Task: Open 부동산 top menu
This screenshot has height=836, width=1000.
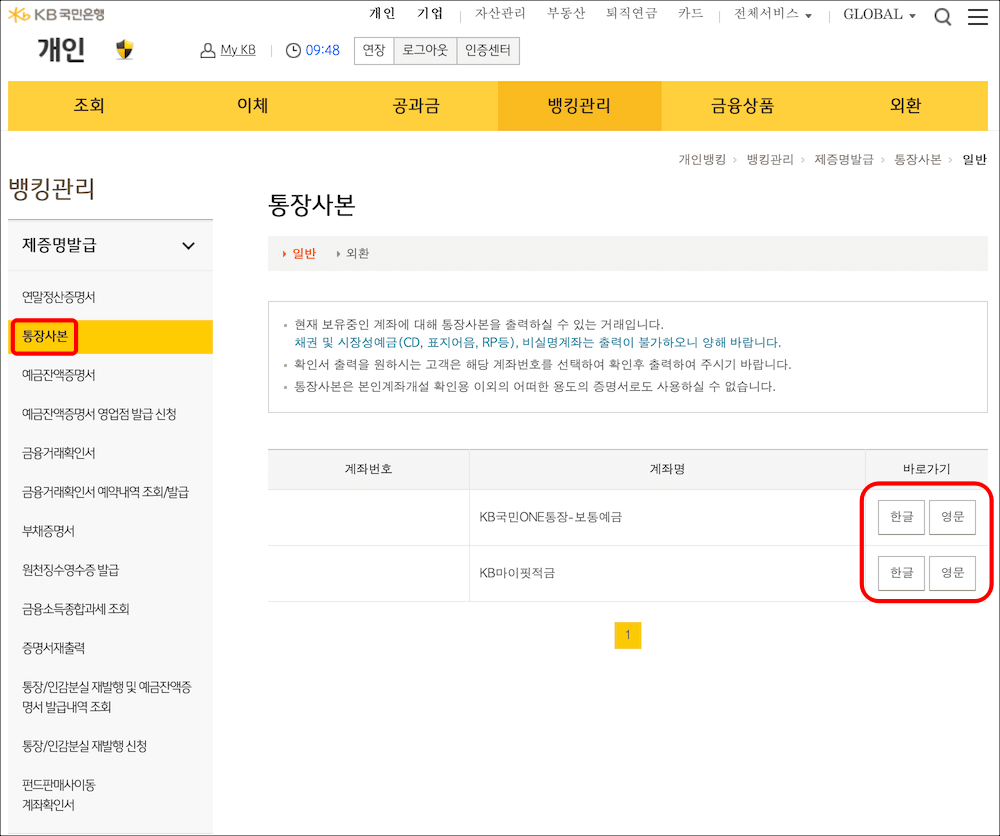Action: [x=566, y=13]
